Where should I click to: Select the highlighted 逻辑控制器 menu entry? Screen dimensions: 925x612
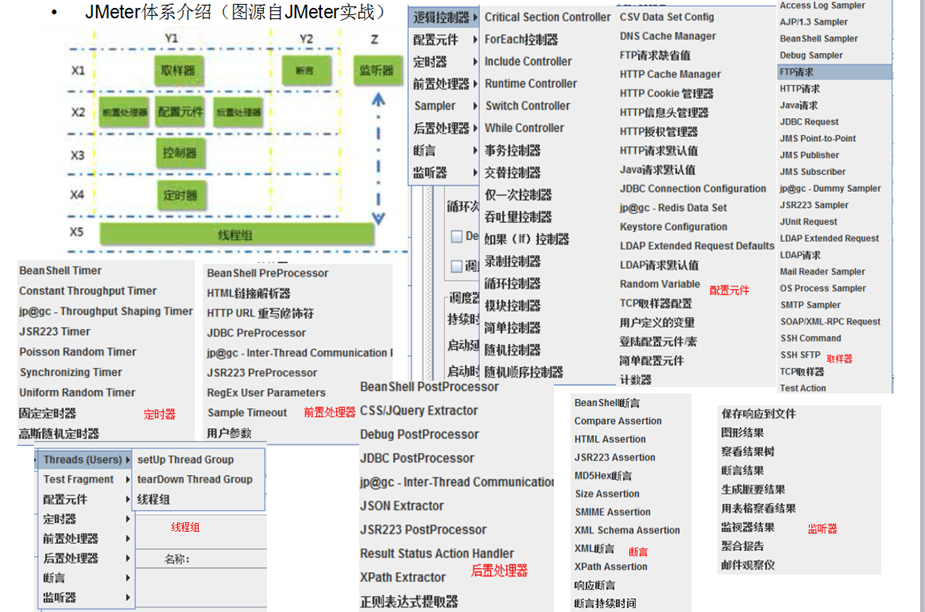[x=444, y=18]
